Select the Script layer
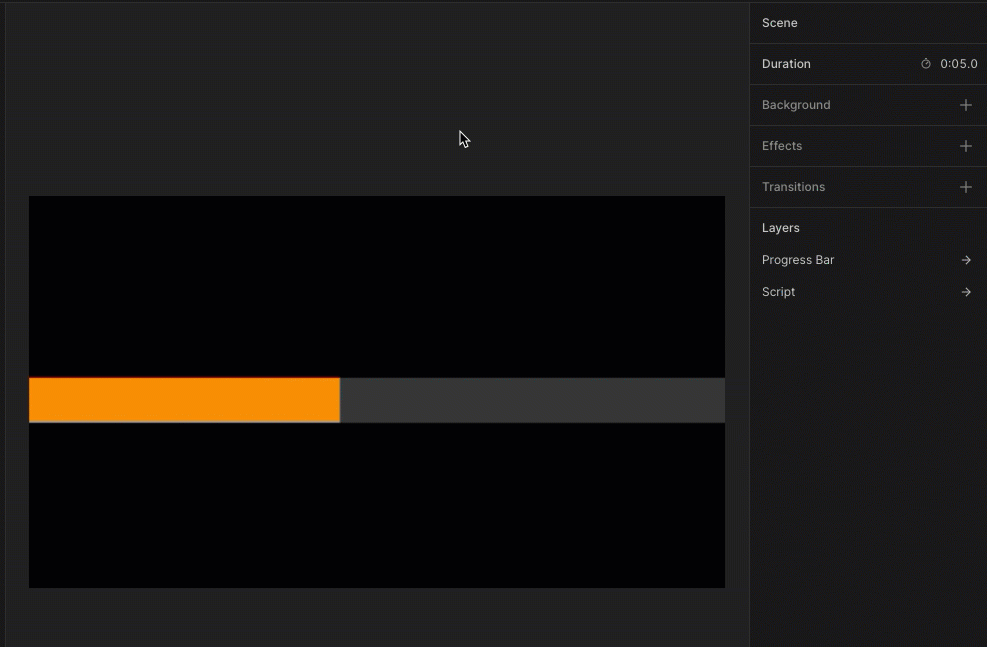This screenshot has height=647, width=987. 778,291
